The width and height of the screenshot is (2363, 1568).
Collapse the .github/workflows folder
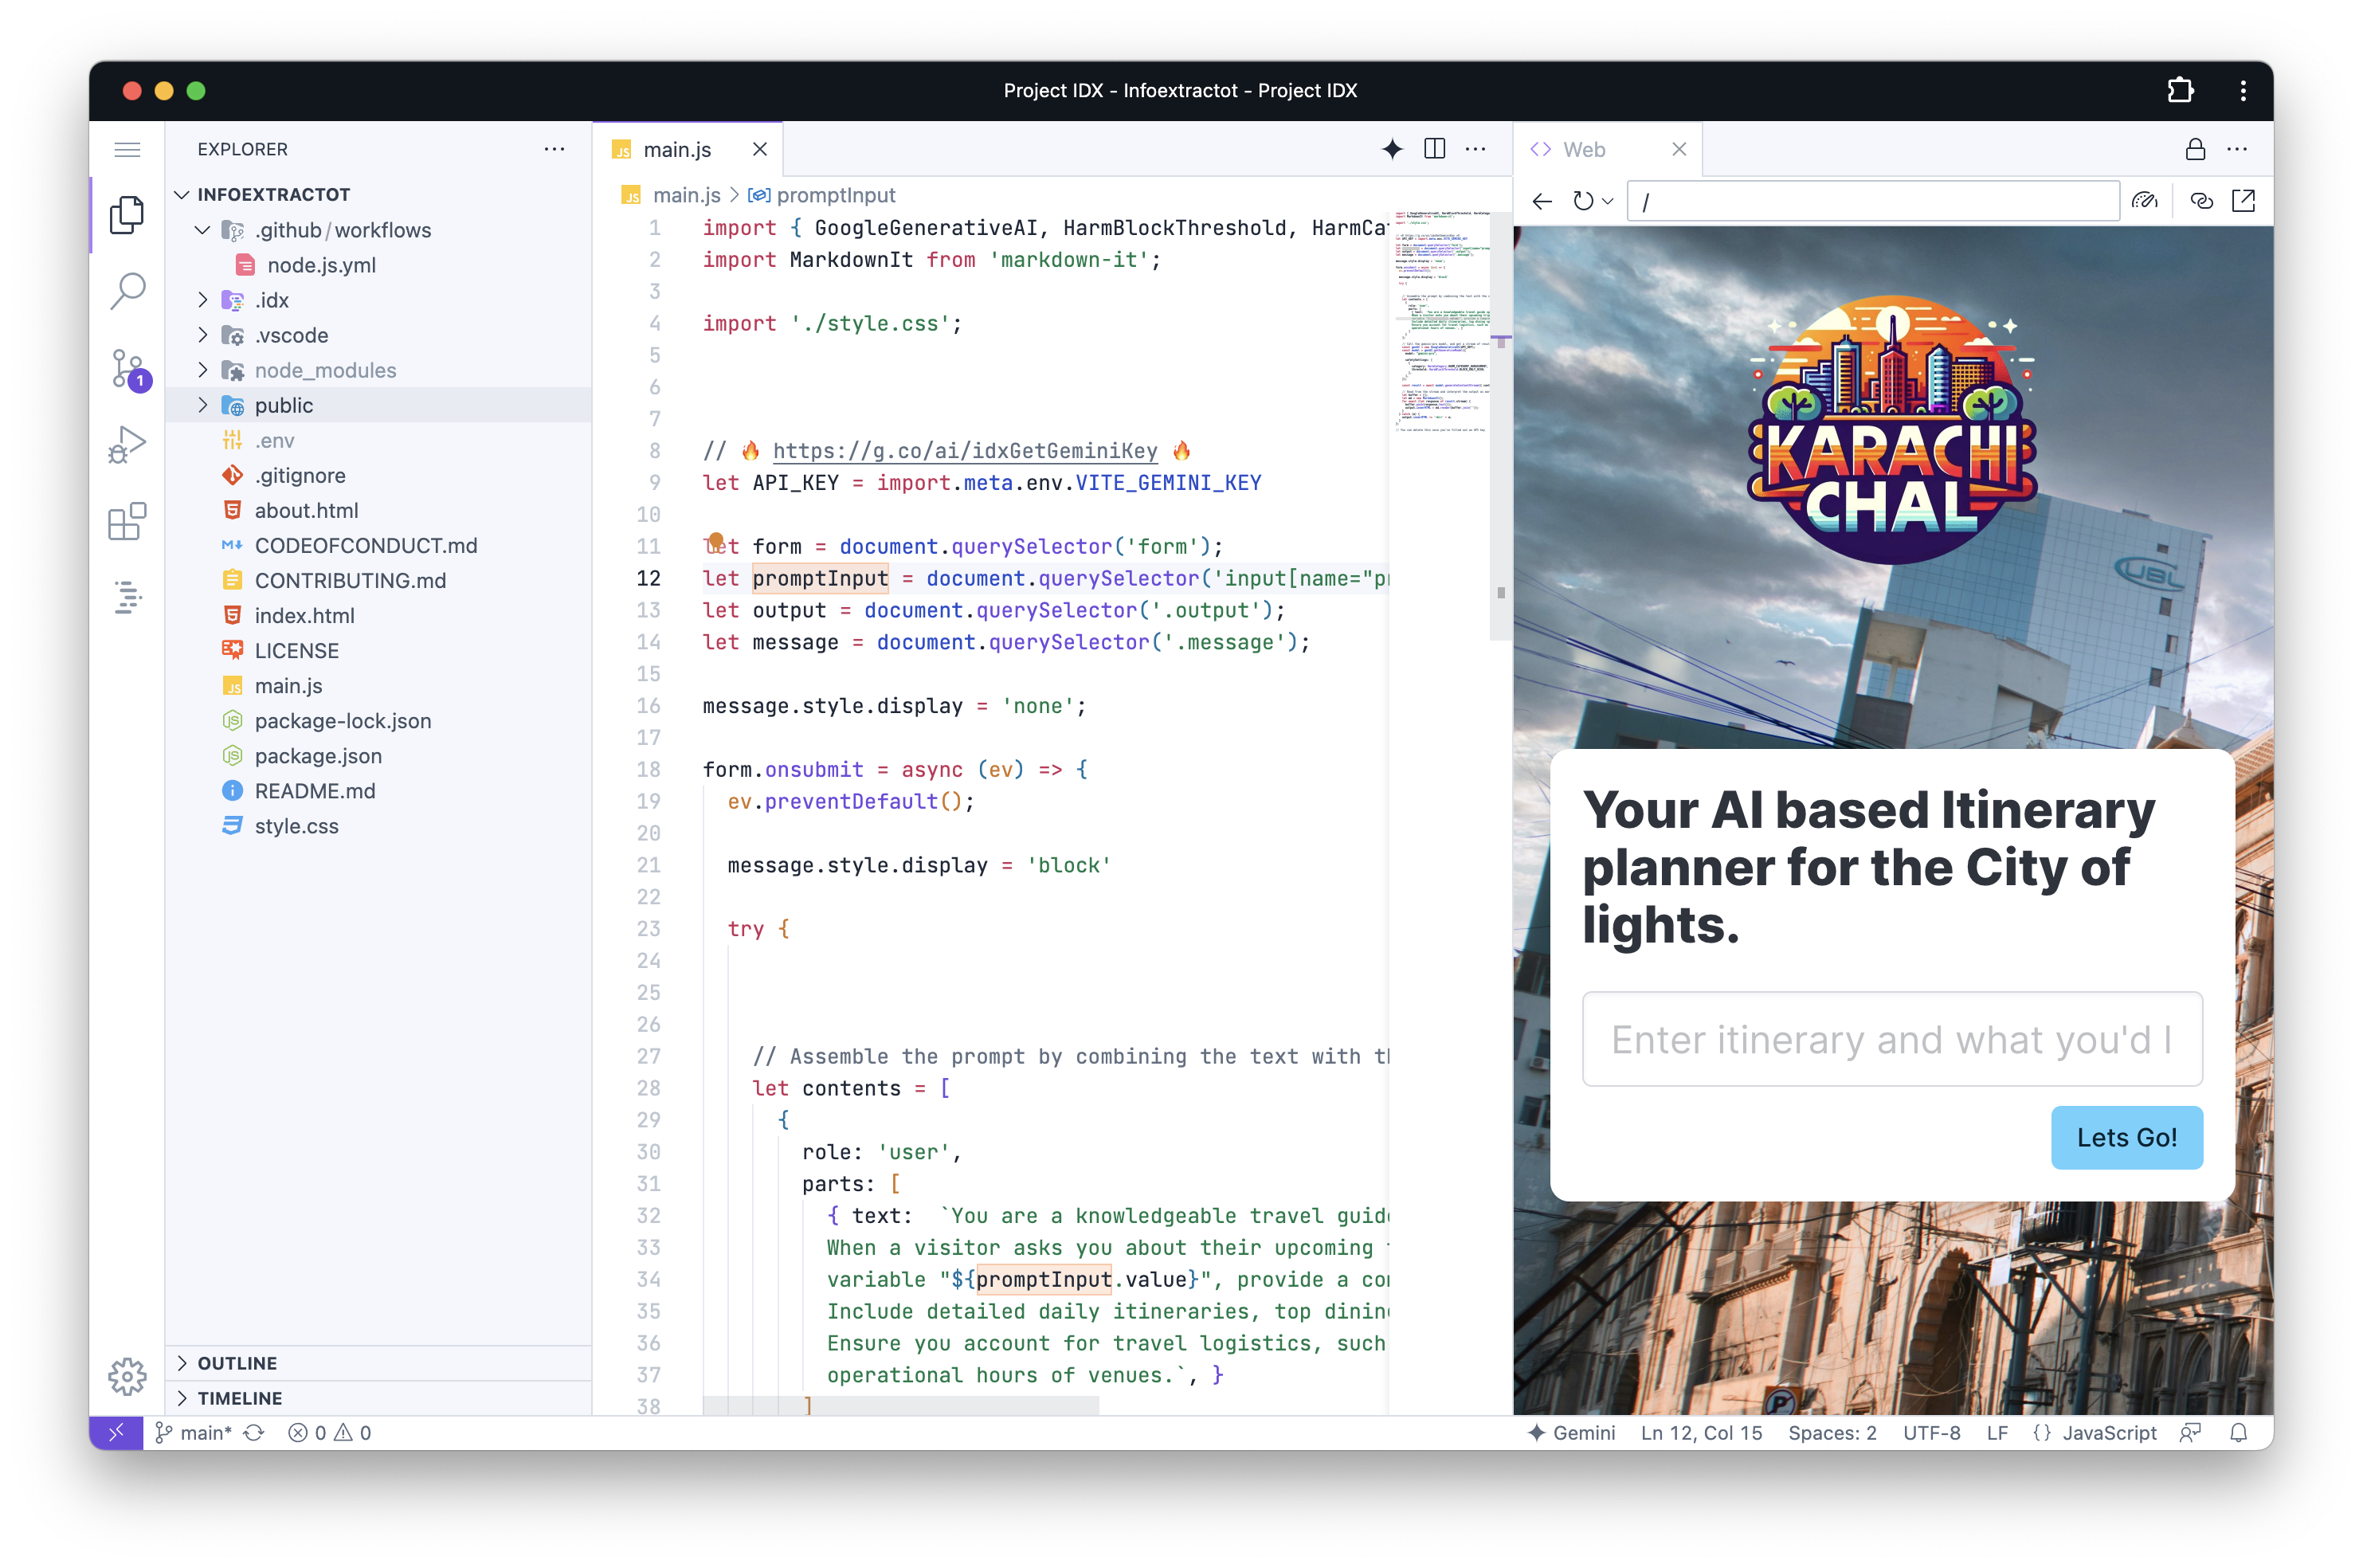[203, 230]
